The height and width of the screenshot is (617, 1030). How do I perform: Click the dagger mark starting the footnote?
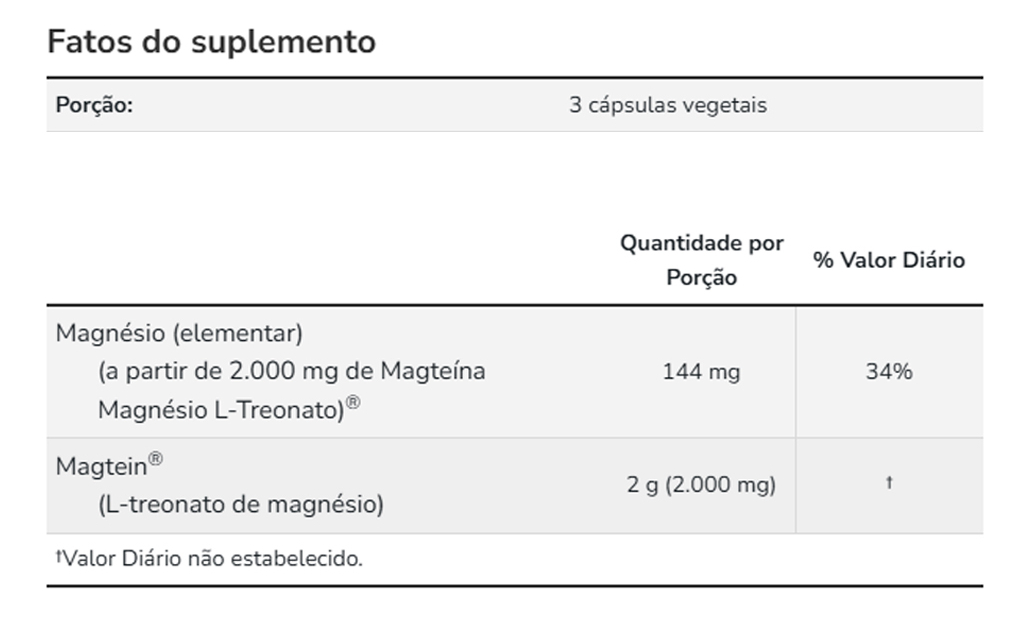59,555
